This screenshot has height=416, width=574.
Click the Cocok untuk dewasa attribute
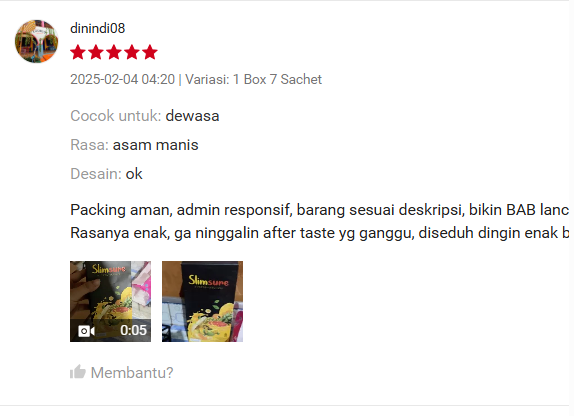(x=145, y=116)
